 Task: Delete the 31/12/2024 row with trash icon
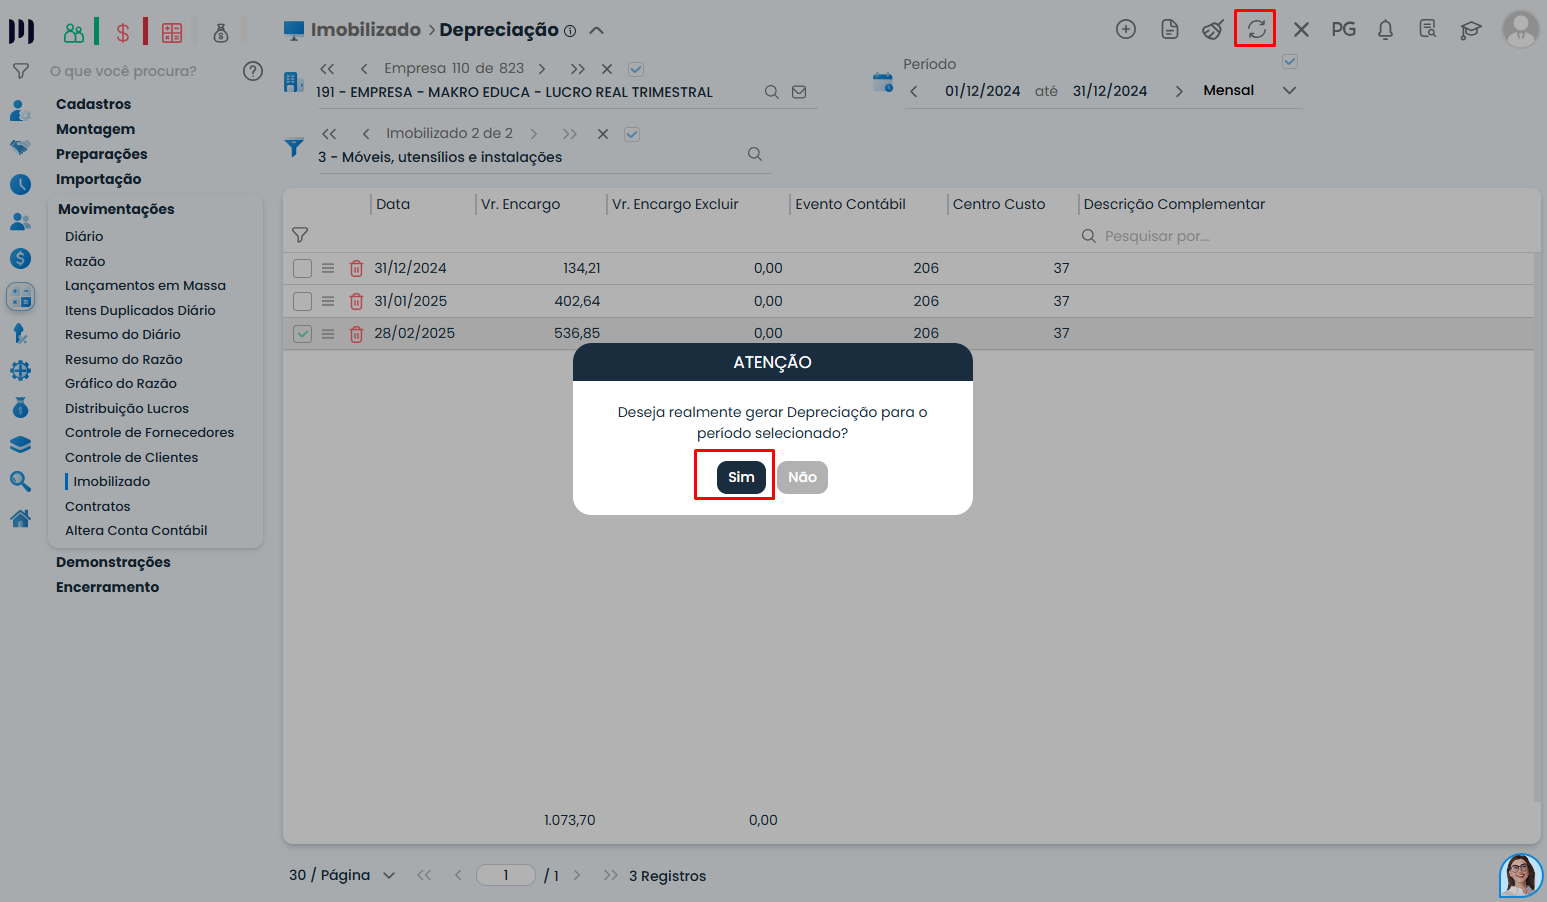(x=356, y=268)
